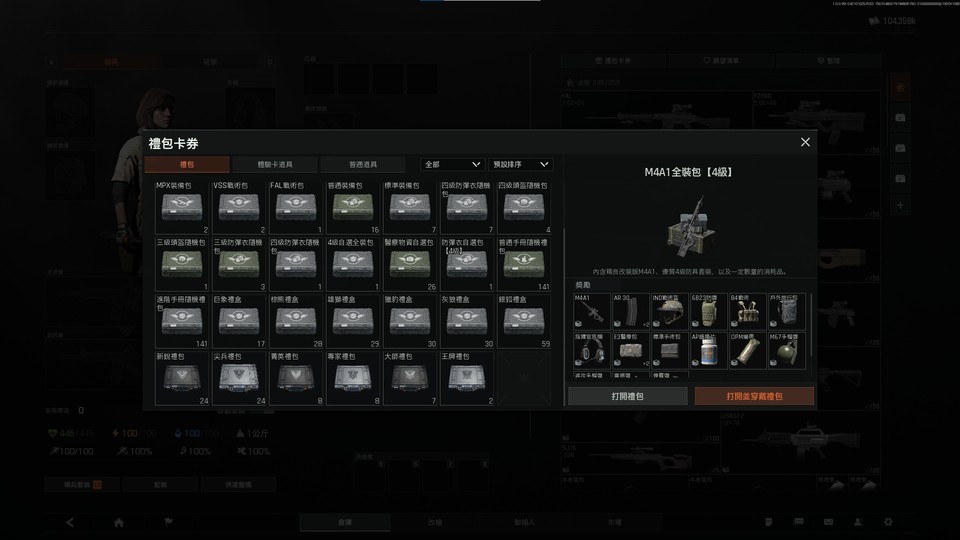Select the MPX裝備包 crate
The height and width of the screenshot is (540, 960).
pyautogui.click(x=182, y=208)
